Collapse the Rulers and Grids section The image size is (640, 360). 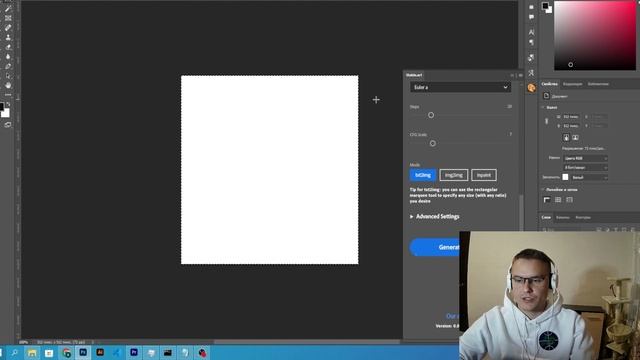click(x=543, y=189)
